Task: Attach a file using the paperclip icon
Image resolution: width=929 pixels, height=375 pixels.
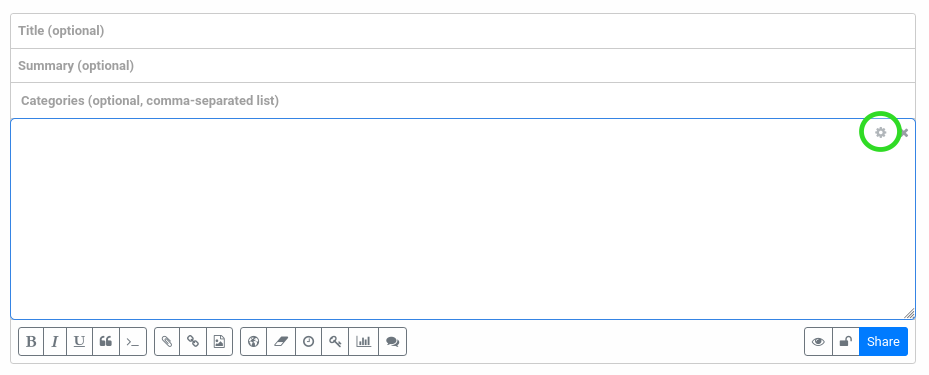Action: coord(167,341)
